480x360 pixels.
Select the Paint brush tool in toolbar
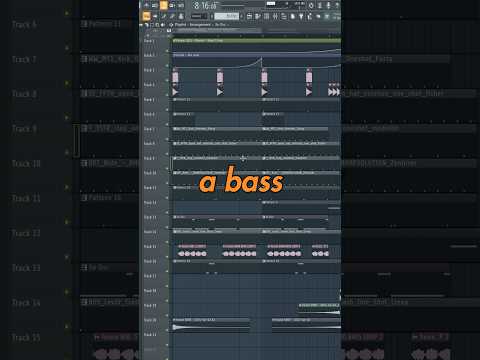coord(172,16)
